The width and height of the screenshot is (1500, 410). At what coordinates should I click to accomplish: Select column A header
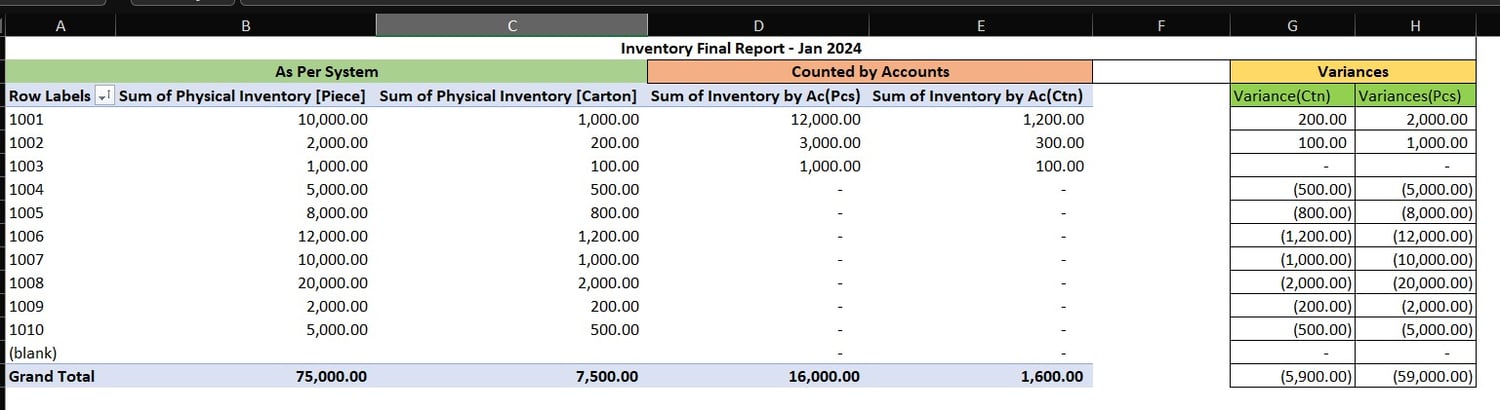(x=61, y=27)
